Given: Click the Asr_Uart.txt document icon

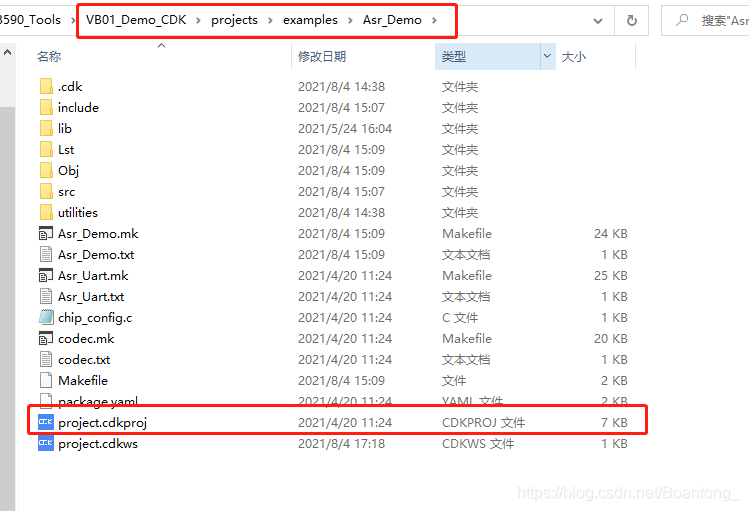Looking at the screenshot, I should (x=46, y=297).
